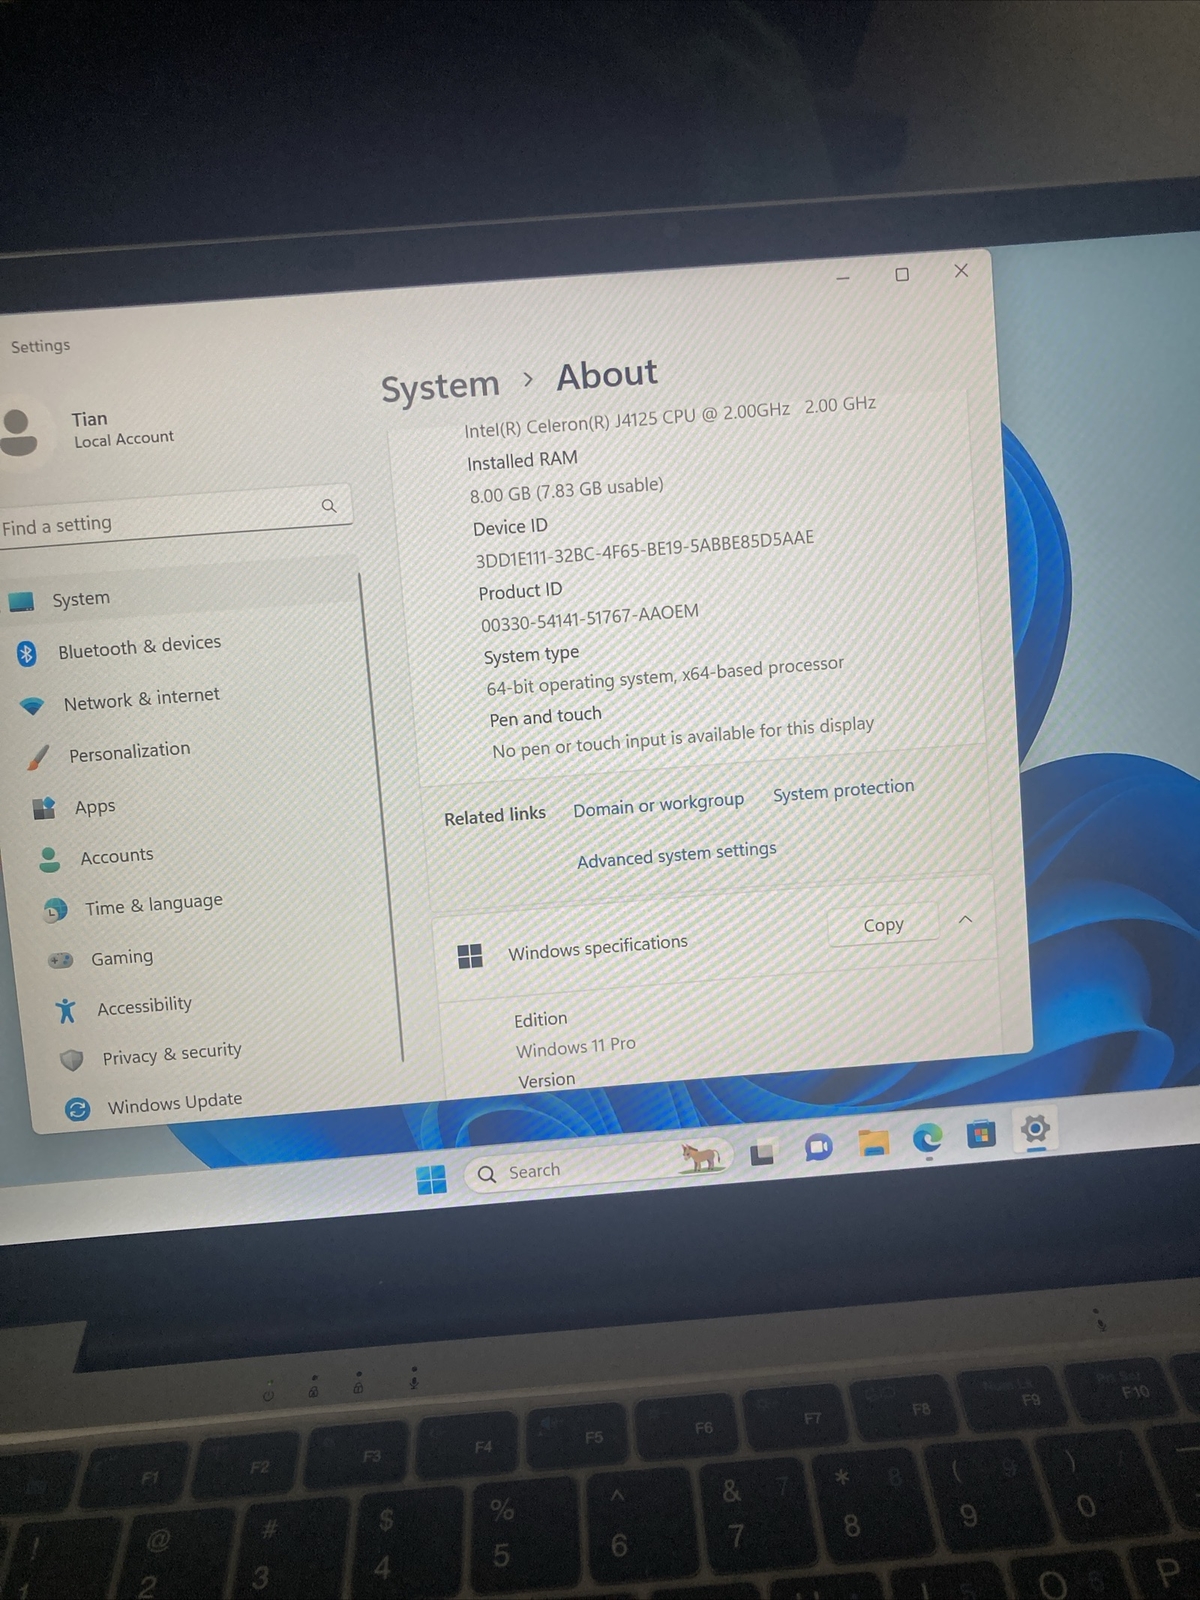This screenshot has height=1600, width=1200.
Task: Open Time & language settings
Action: tap(153, 905)
